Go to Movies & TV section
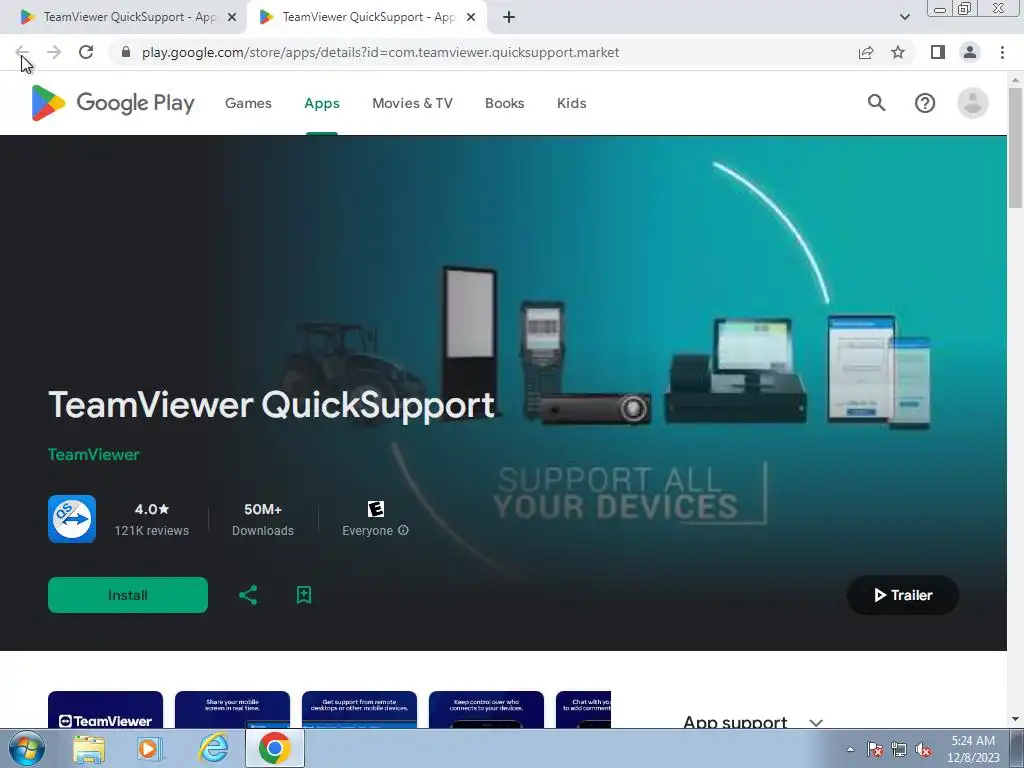This screenshot has height=768, width=1024. click(x=412, y=103)
